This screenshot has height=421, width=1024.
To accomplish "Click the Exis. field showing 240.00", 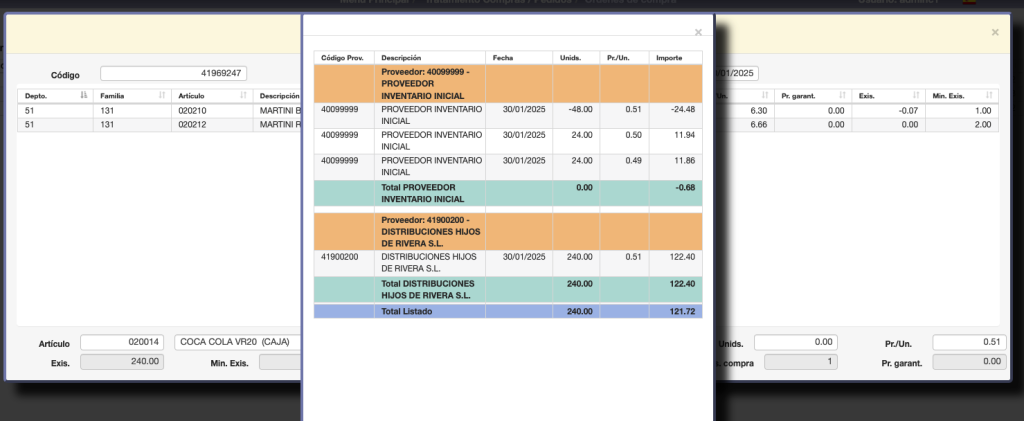I will (x=122, y=362).
